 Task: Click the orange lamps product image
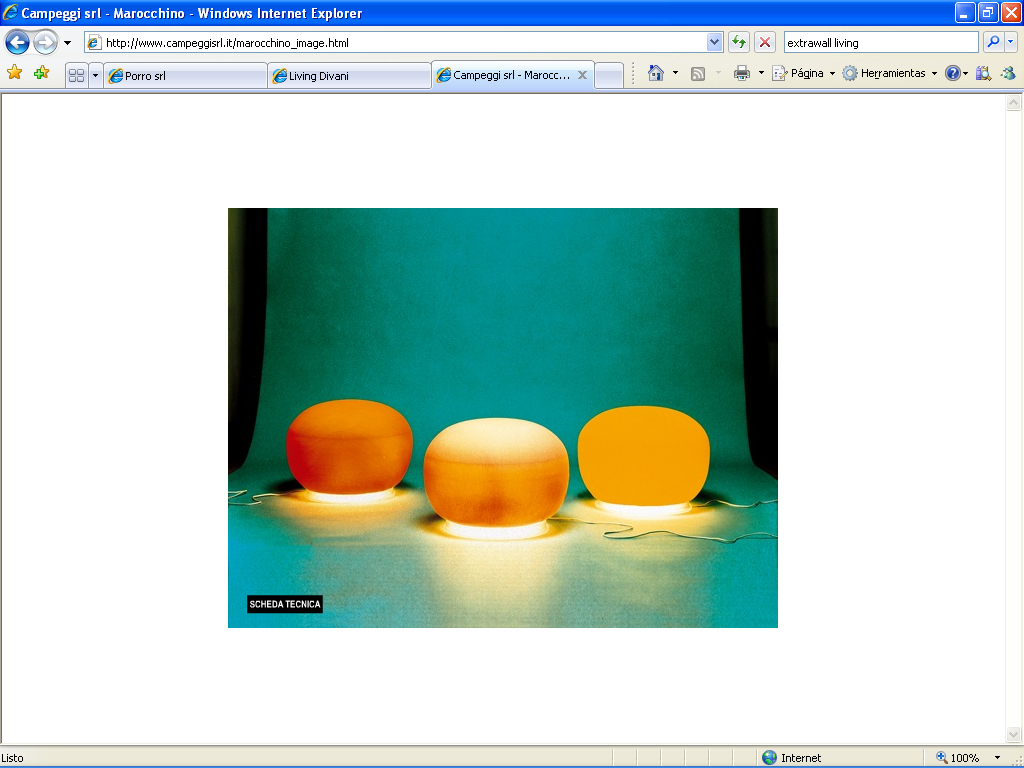pos(502,418)
